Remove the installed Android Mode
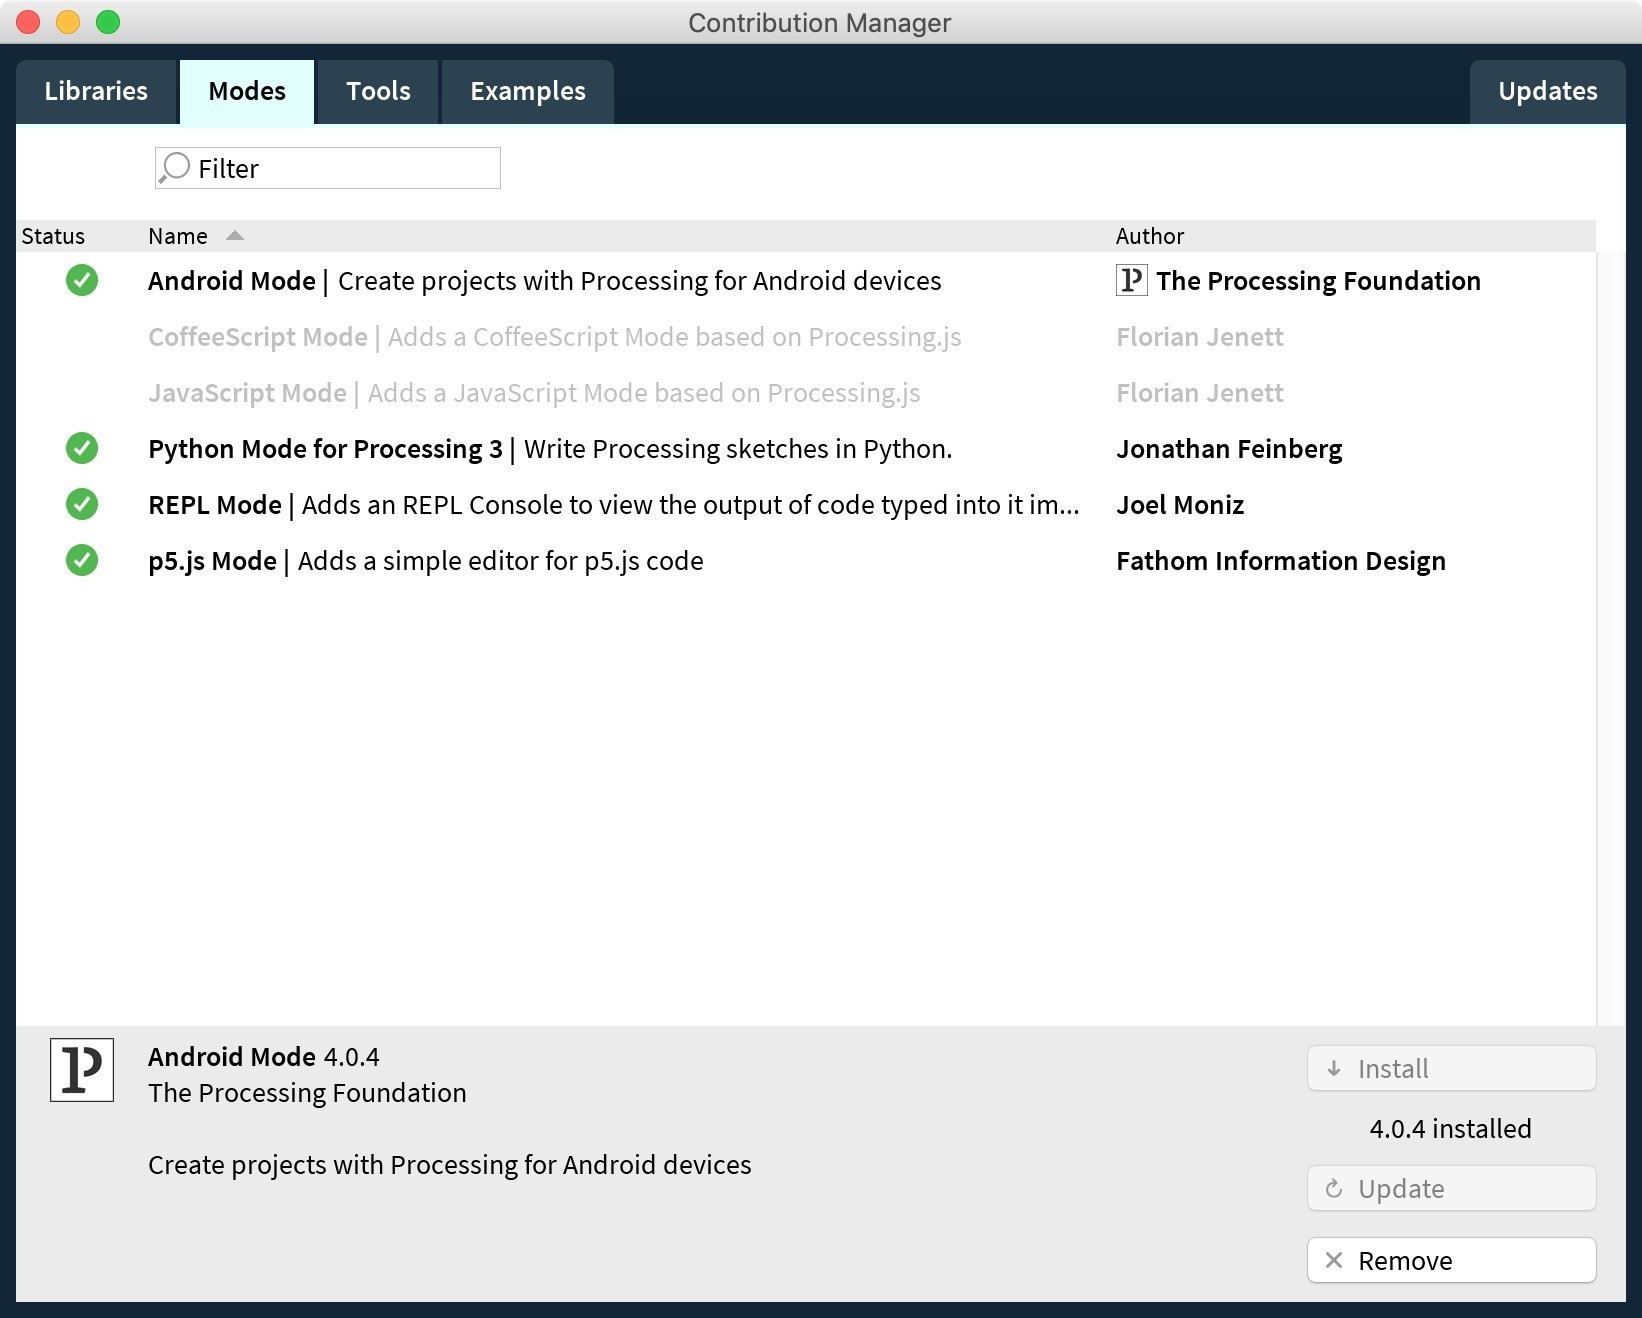 [x=1452, y=1260]
